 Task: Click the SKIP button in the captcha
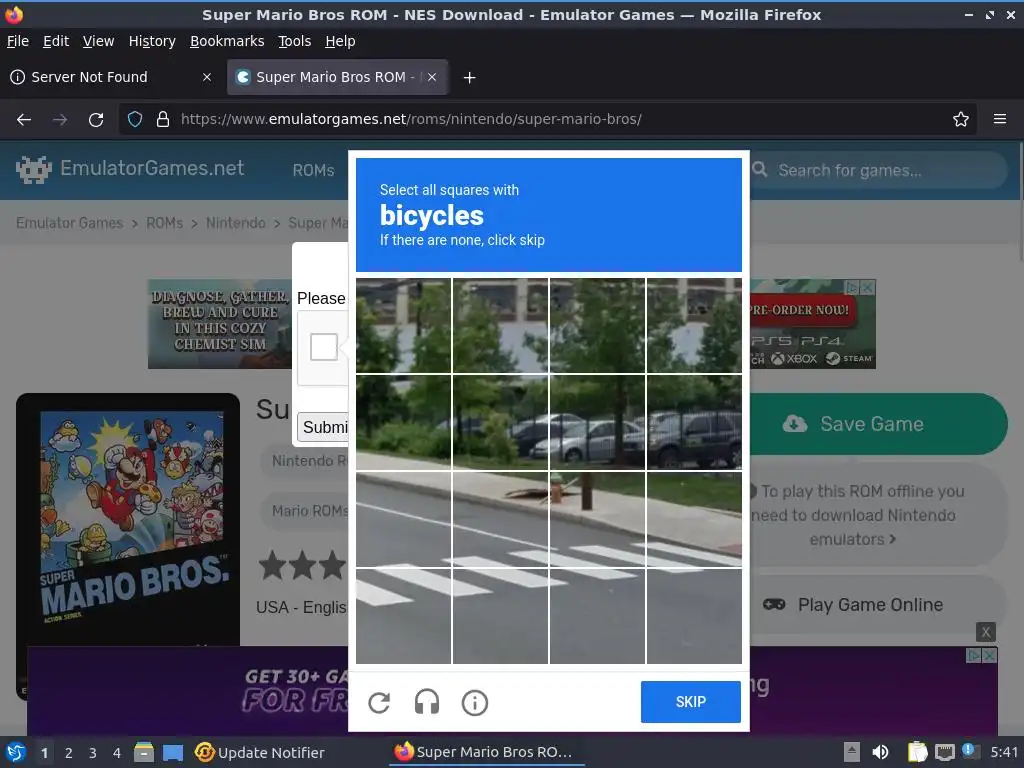tap(690, 702)
